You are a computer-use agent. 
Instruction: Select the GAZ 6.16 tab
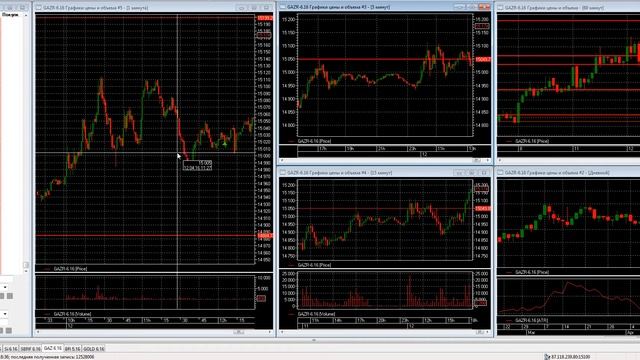tap(53, 349)
